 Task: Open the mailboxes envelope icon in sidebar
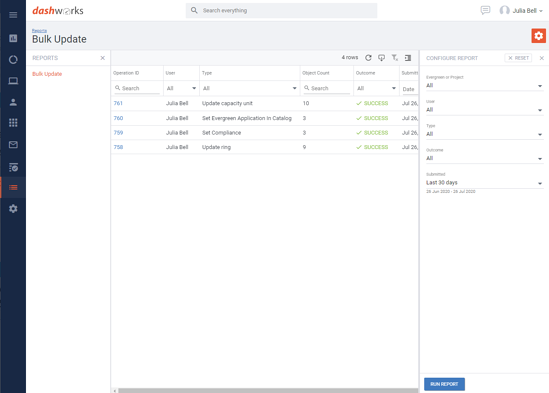[13, 145]
